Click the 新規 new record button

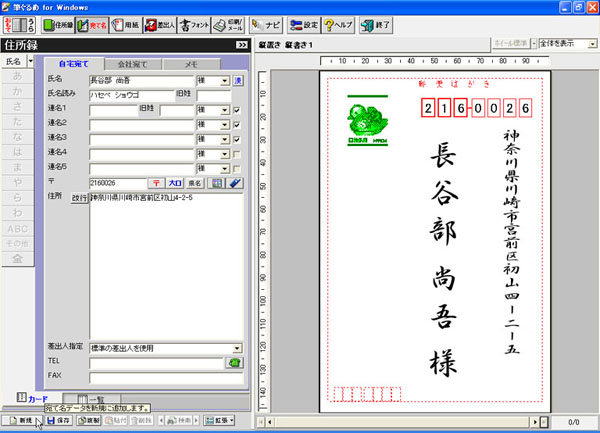tap(20, 420)
